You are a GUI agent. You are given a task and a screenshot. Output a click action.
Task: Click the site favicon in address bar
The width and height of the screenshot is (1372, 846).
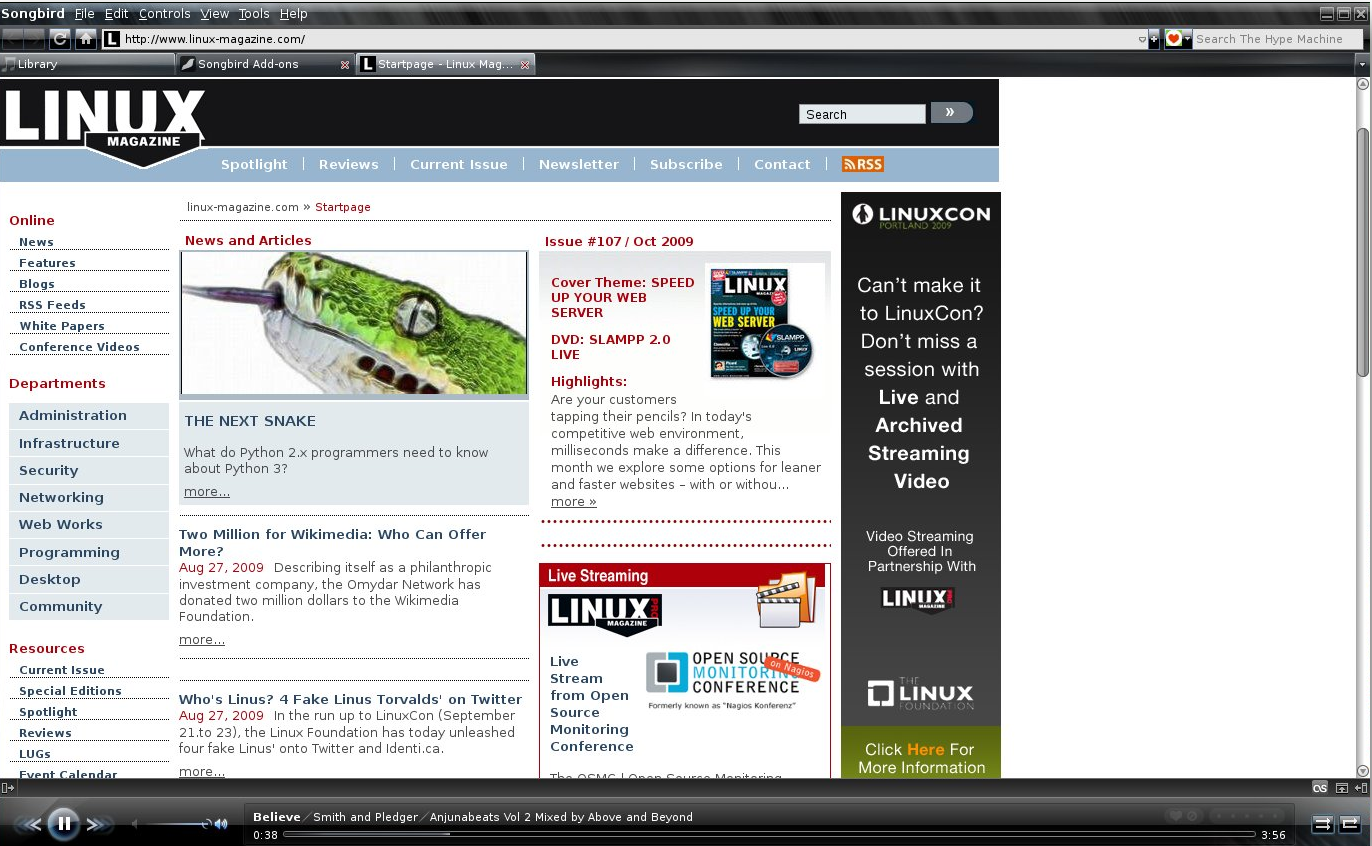point(112,39)
